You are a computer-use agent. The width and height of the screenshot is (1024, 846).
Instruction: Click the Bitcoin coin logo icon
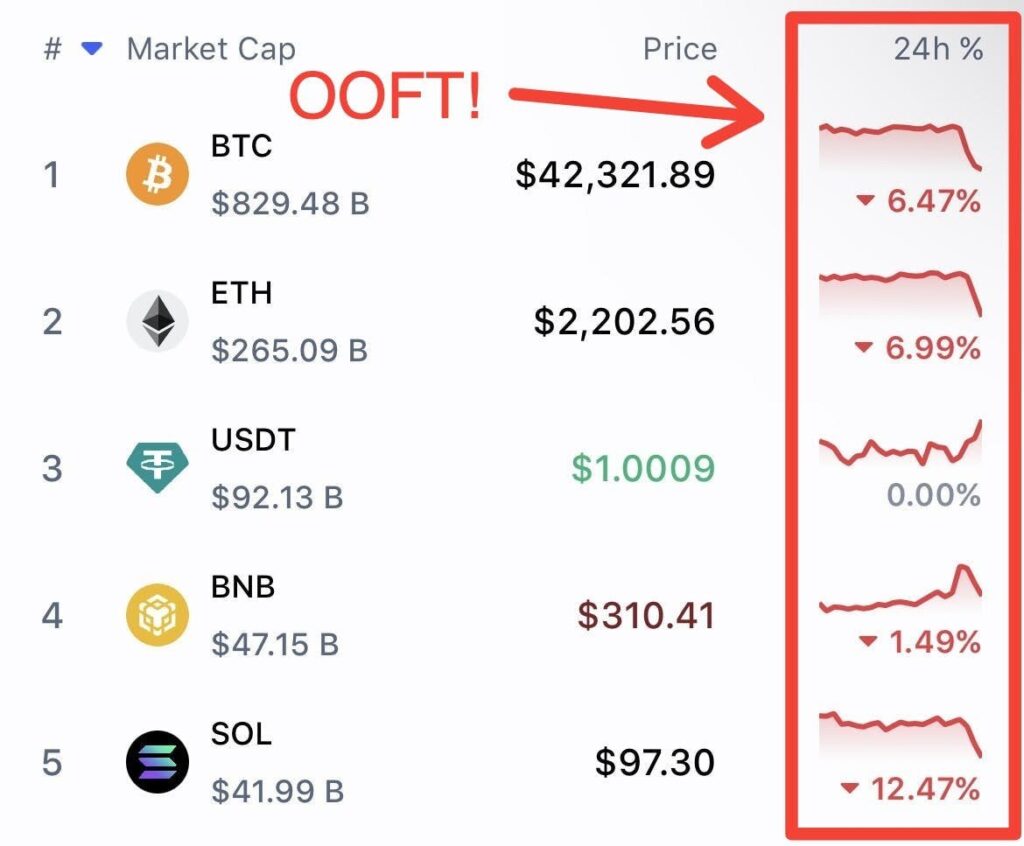157,176
